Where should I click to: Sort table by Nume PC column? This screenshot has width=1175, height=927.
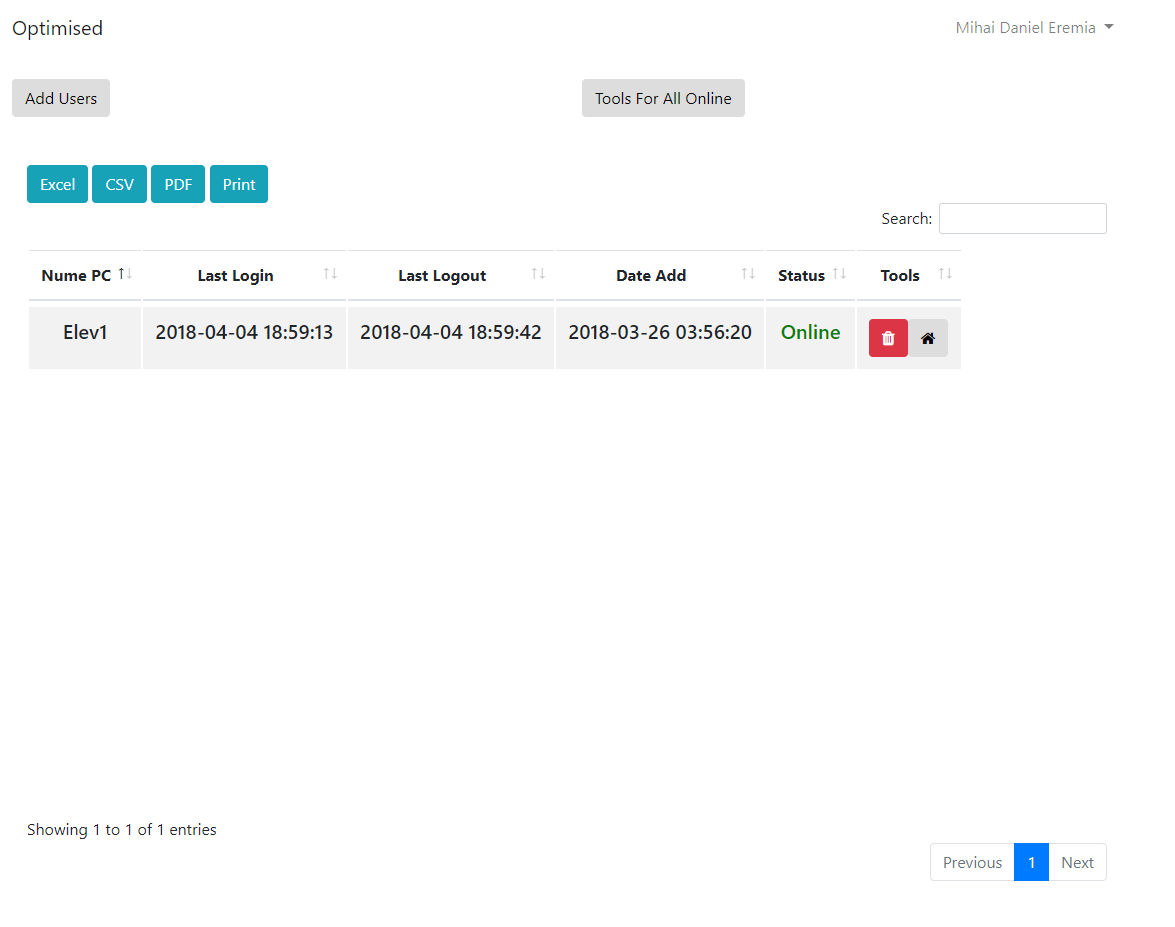[x=85, y=275]
